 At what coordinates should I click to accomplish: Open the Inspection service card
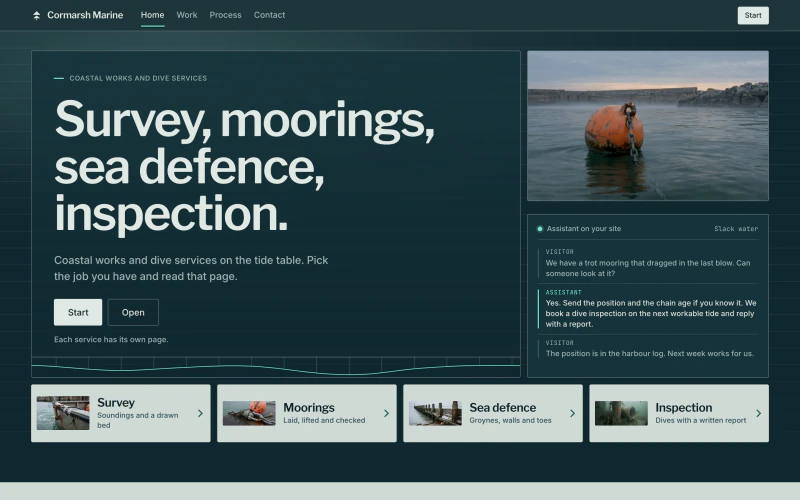click(x=679, y=413)
